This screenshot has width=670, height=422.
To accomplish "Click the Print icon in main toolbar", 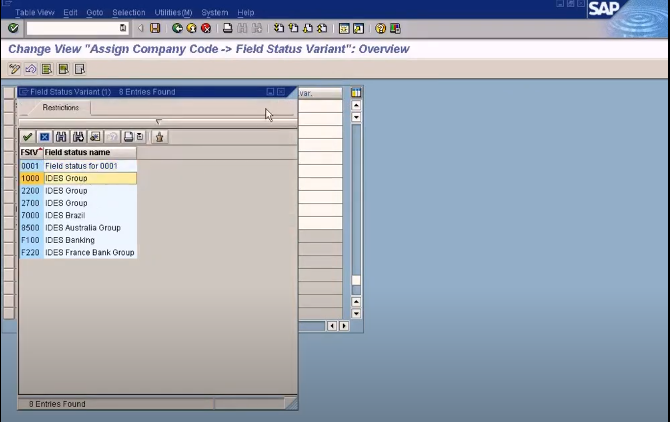I will pos(228,29).
